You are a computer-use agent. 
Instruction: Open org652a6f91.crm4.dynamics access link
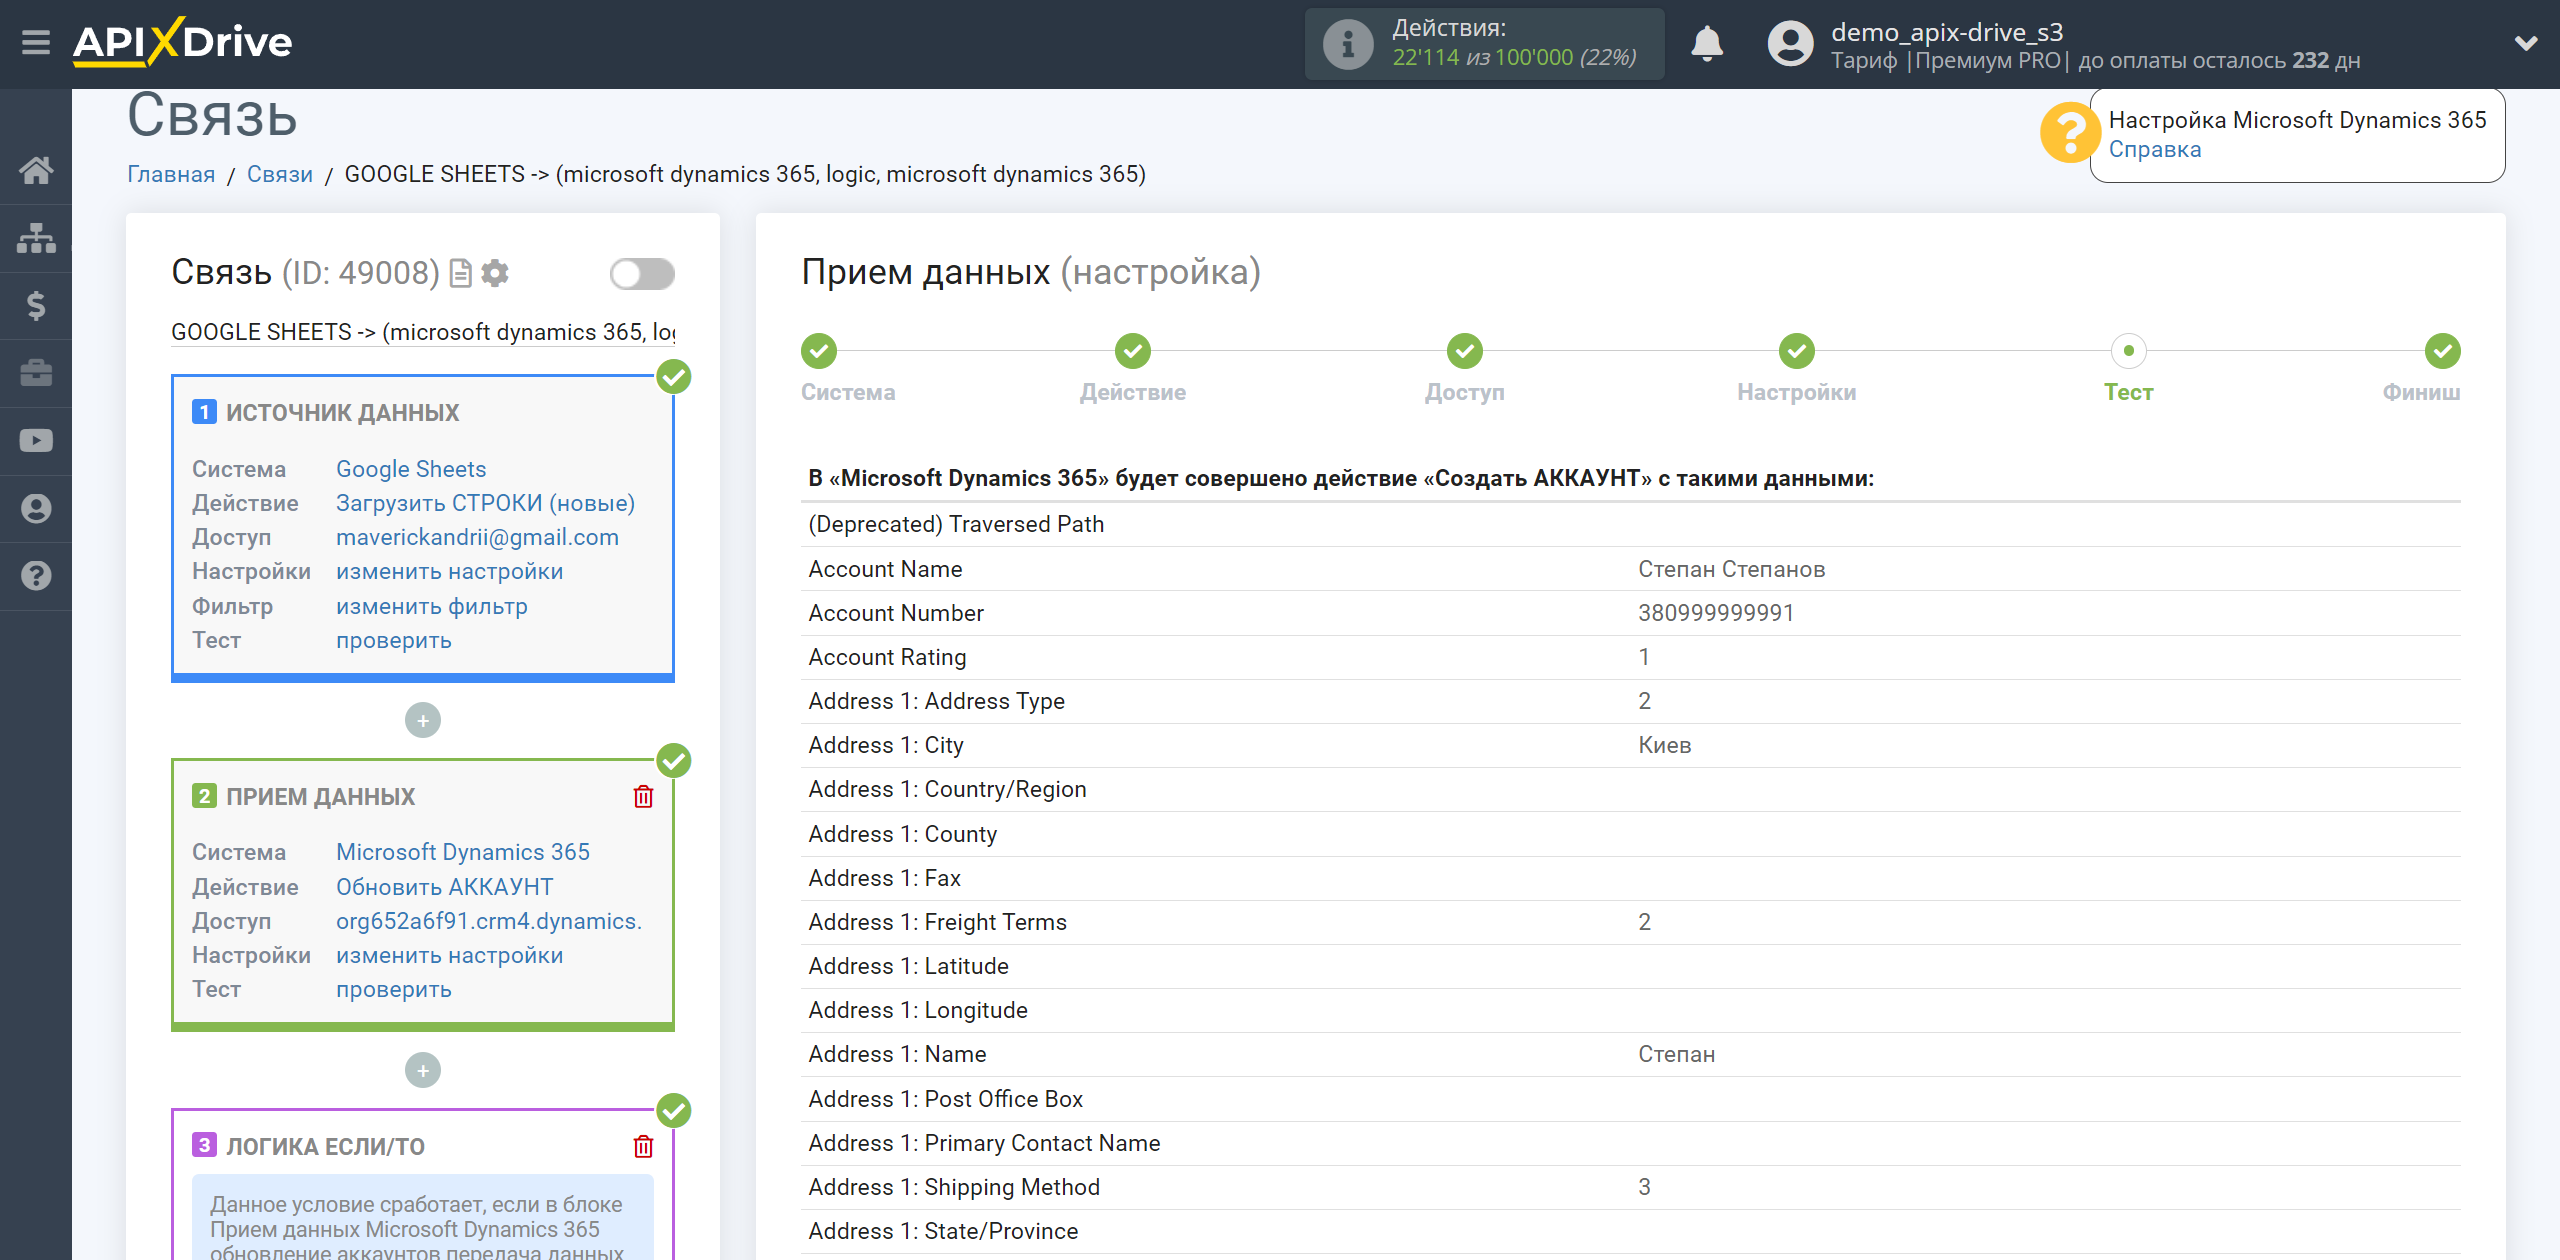[x=489, y=921]
